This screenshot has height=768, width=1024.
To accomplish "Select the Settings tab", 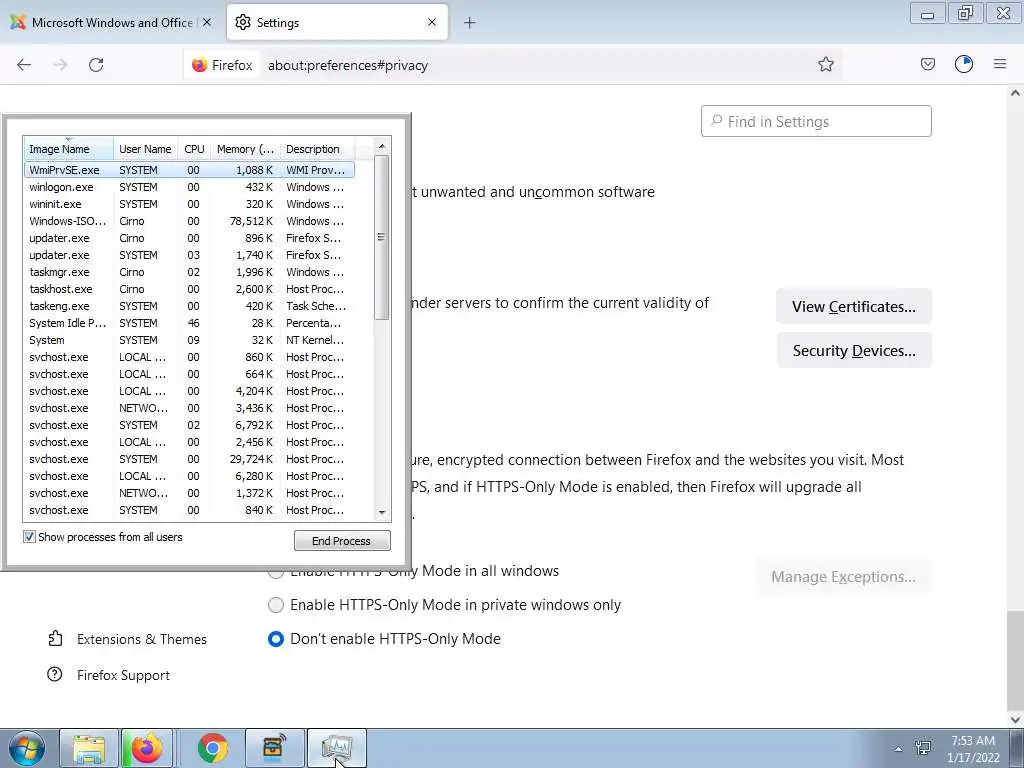I will point(337,22).
